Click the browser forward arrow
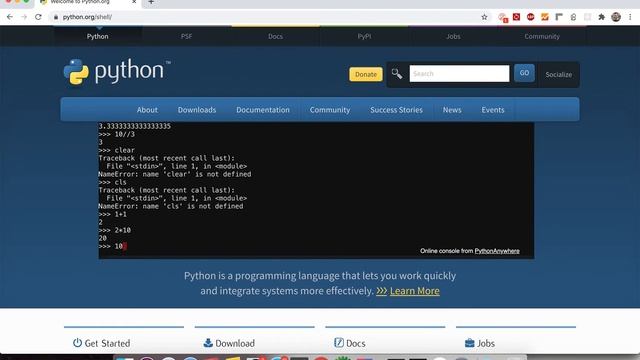This screenshot has height=360, width=640. point(24,17)
